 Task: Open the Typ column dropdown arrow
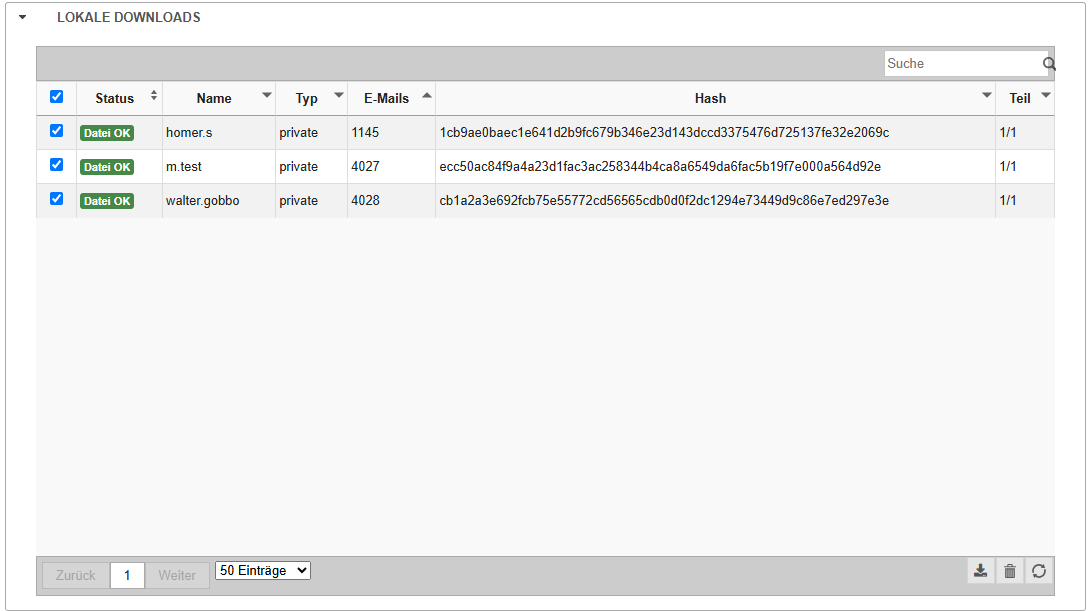[x=338, y=96]
